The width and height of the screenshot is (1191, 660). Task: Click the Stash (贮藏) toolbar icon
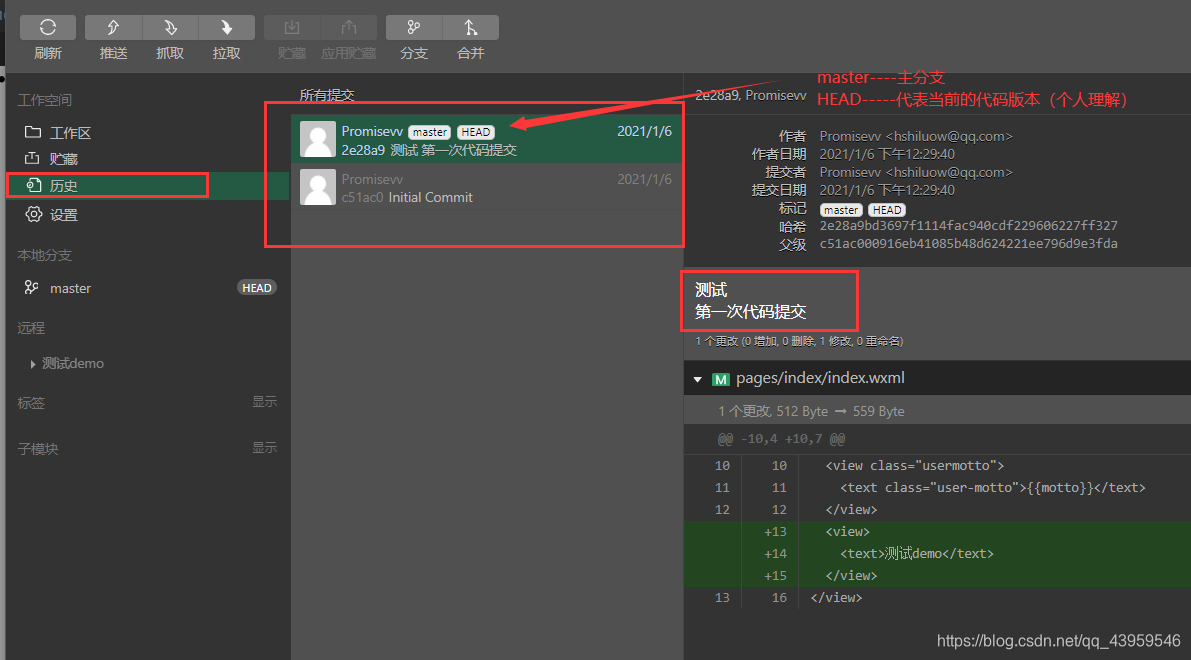(x=292, y=27)
